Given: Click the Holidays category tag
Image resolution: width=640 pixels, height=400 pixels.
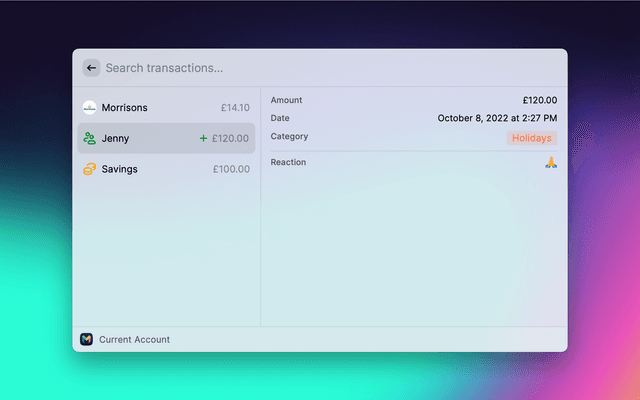Looking at the screenshot, I should click(x=532, y=138).
